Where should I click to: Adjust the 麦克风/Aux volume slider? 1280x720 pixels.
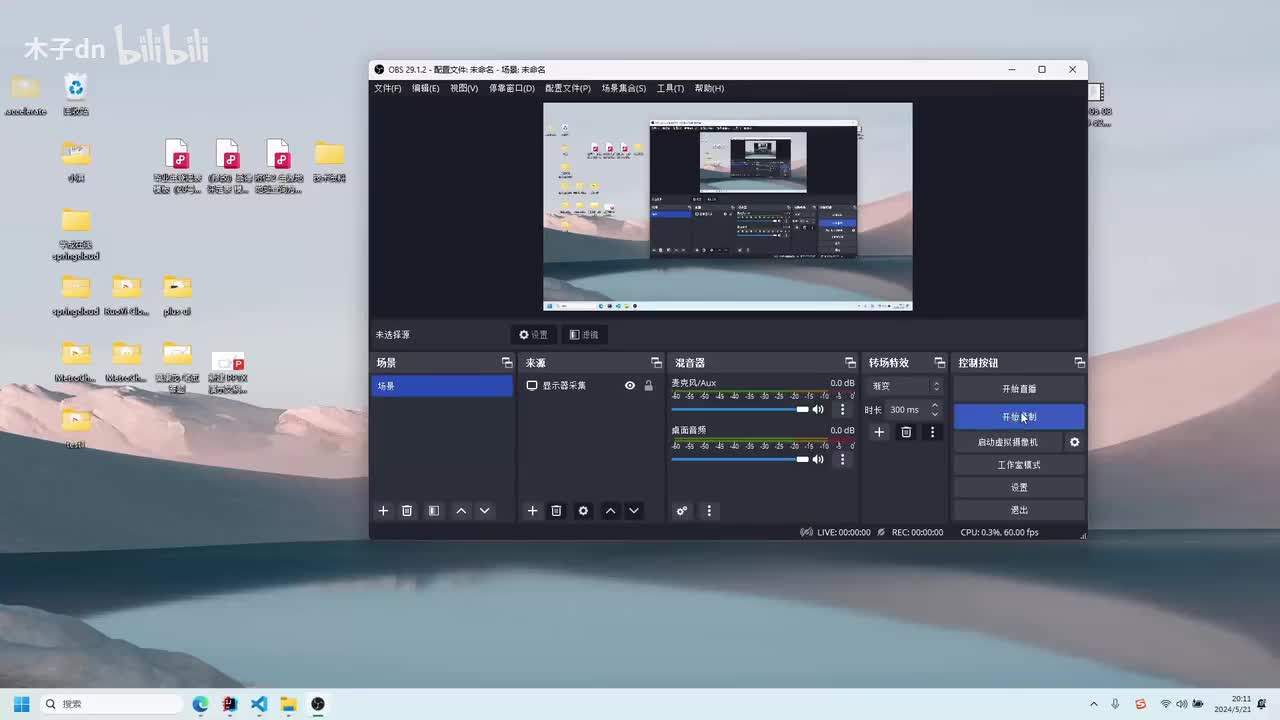tap(740, 409)
